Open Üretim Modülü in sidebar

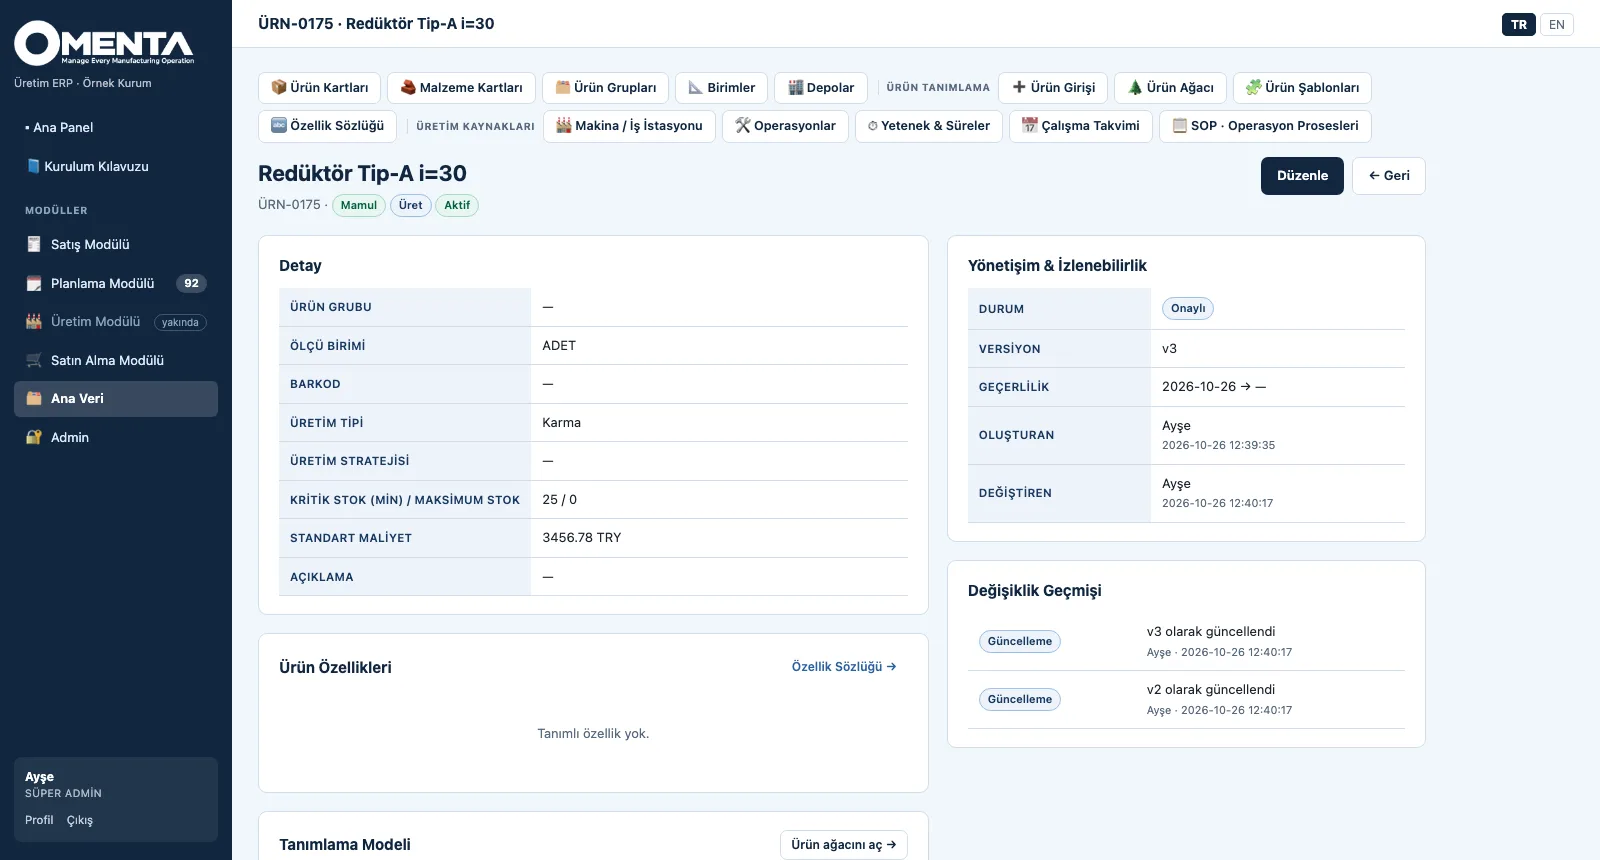116,322
